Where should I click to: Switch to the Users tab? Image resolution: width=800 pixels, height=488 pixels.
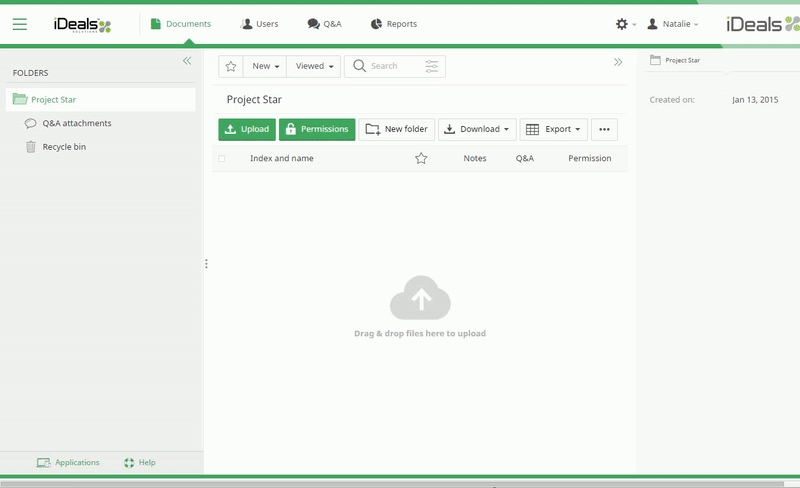tap(260, 24)
